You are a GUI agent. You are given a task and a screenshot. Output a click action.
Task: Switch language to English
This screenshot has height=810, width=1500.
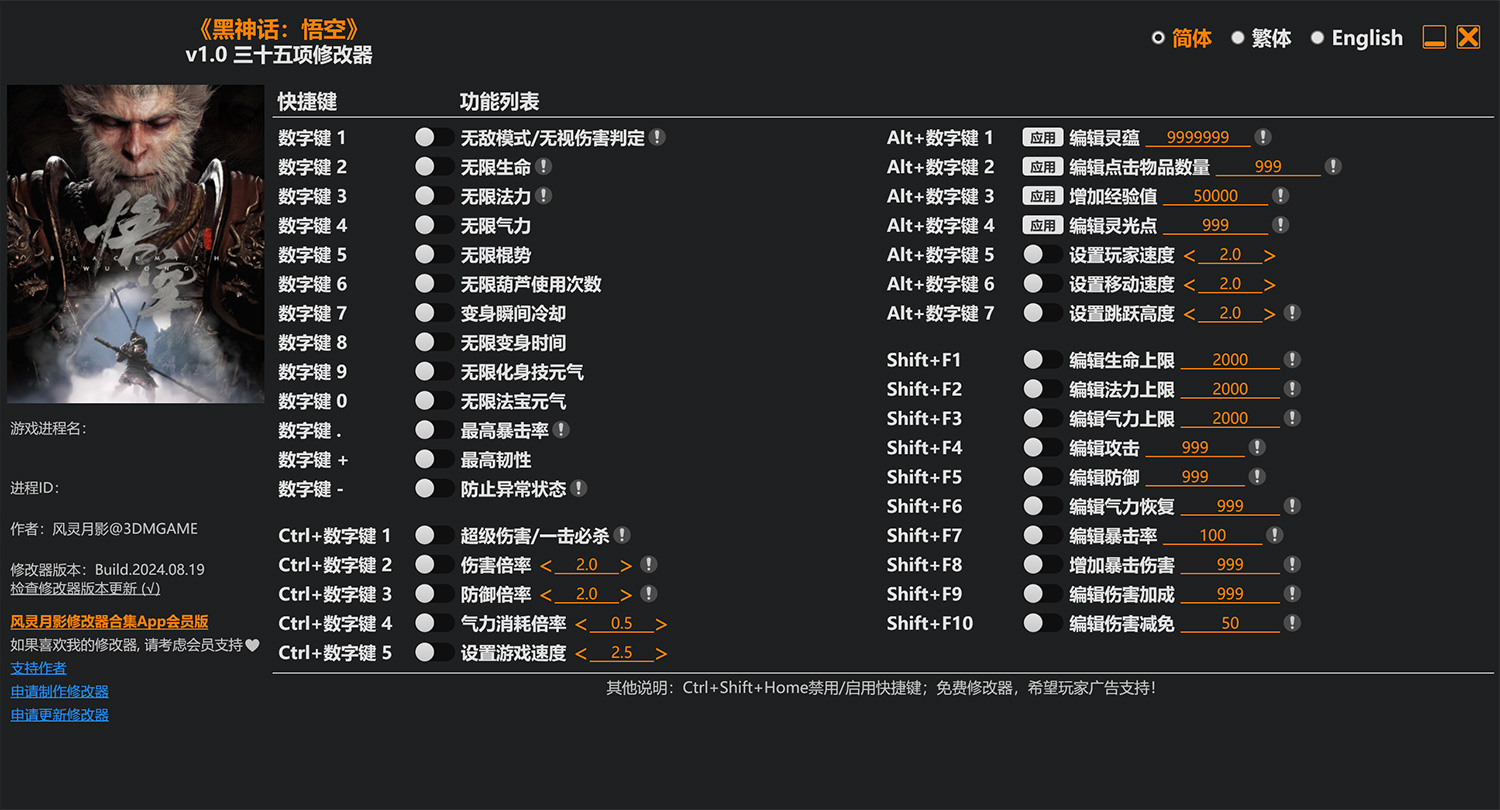[1357, 38]
